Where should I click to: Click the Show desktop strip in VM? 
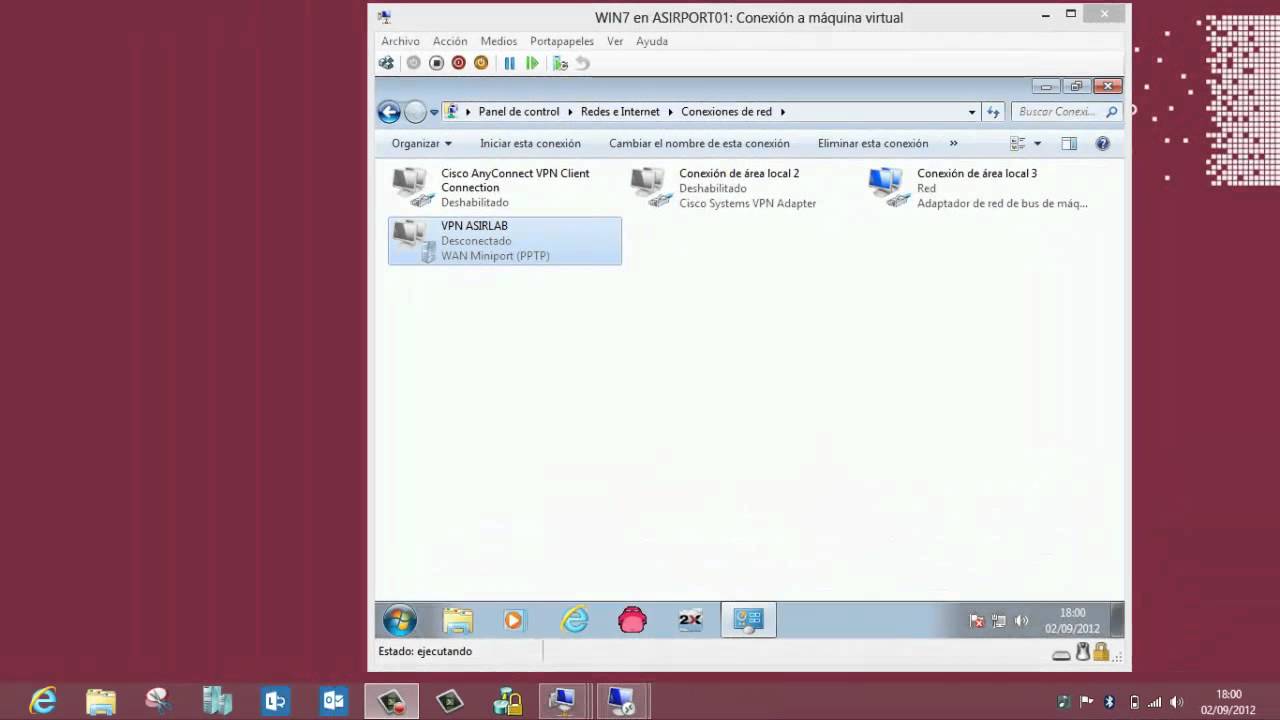[1119, 620]
